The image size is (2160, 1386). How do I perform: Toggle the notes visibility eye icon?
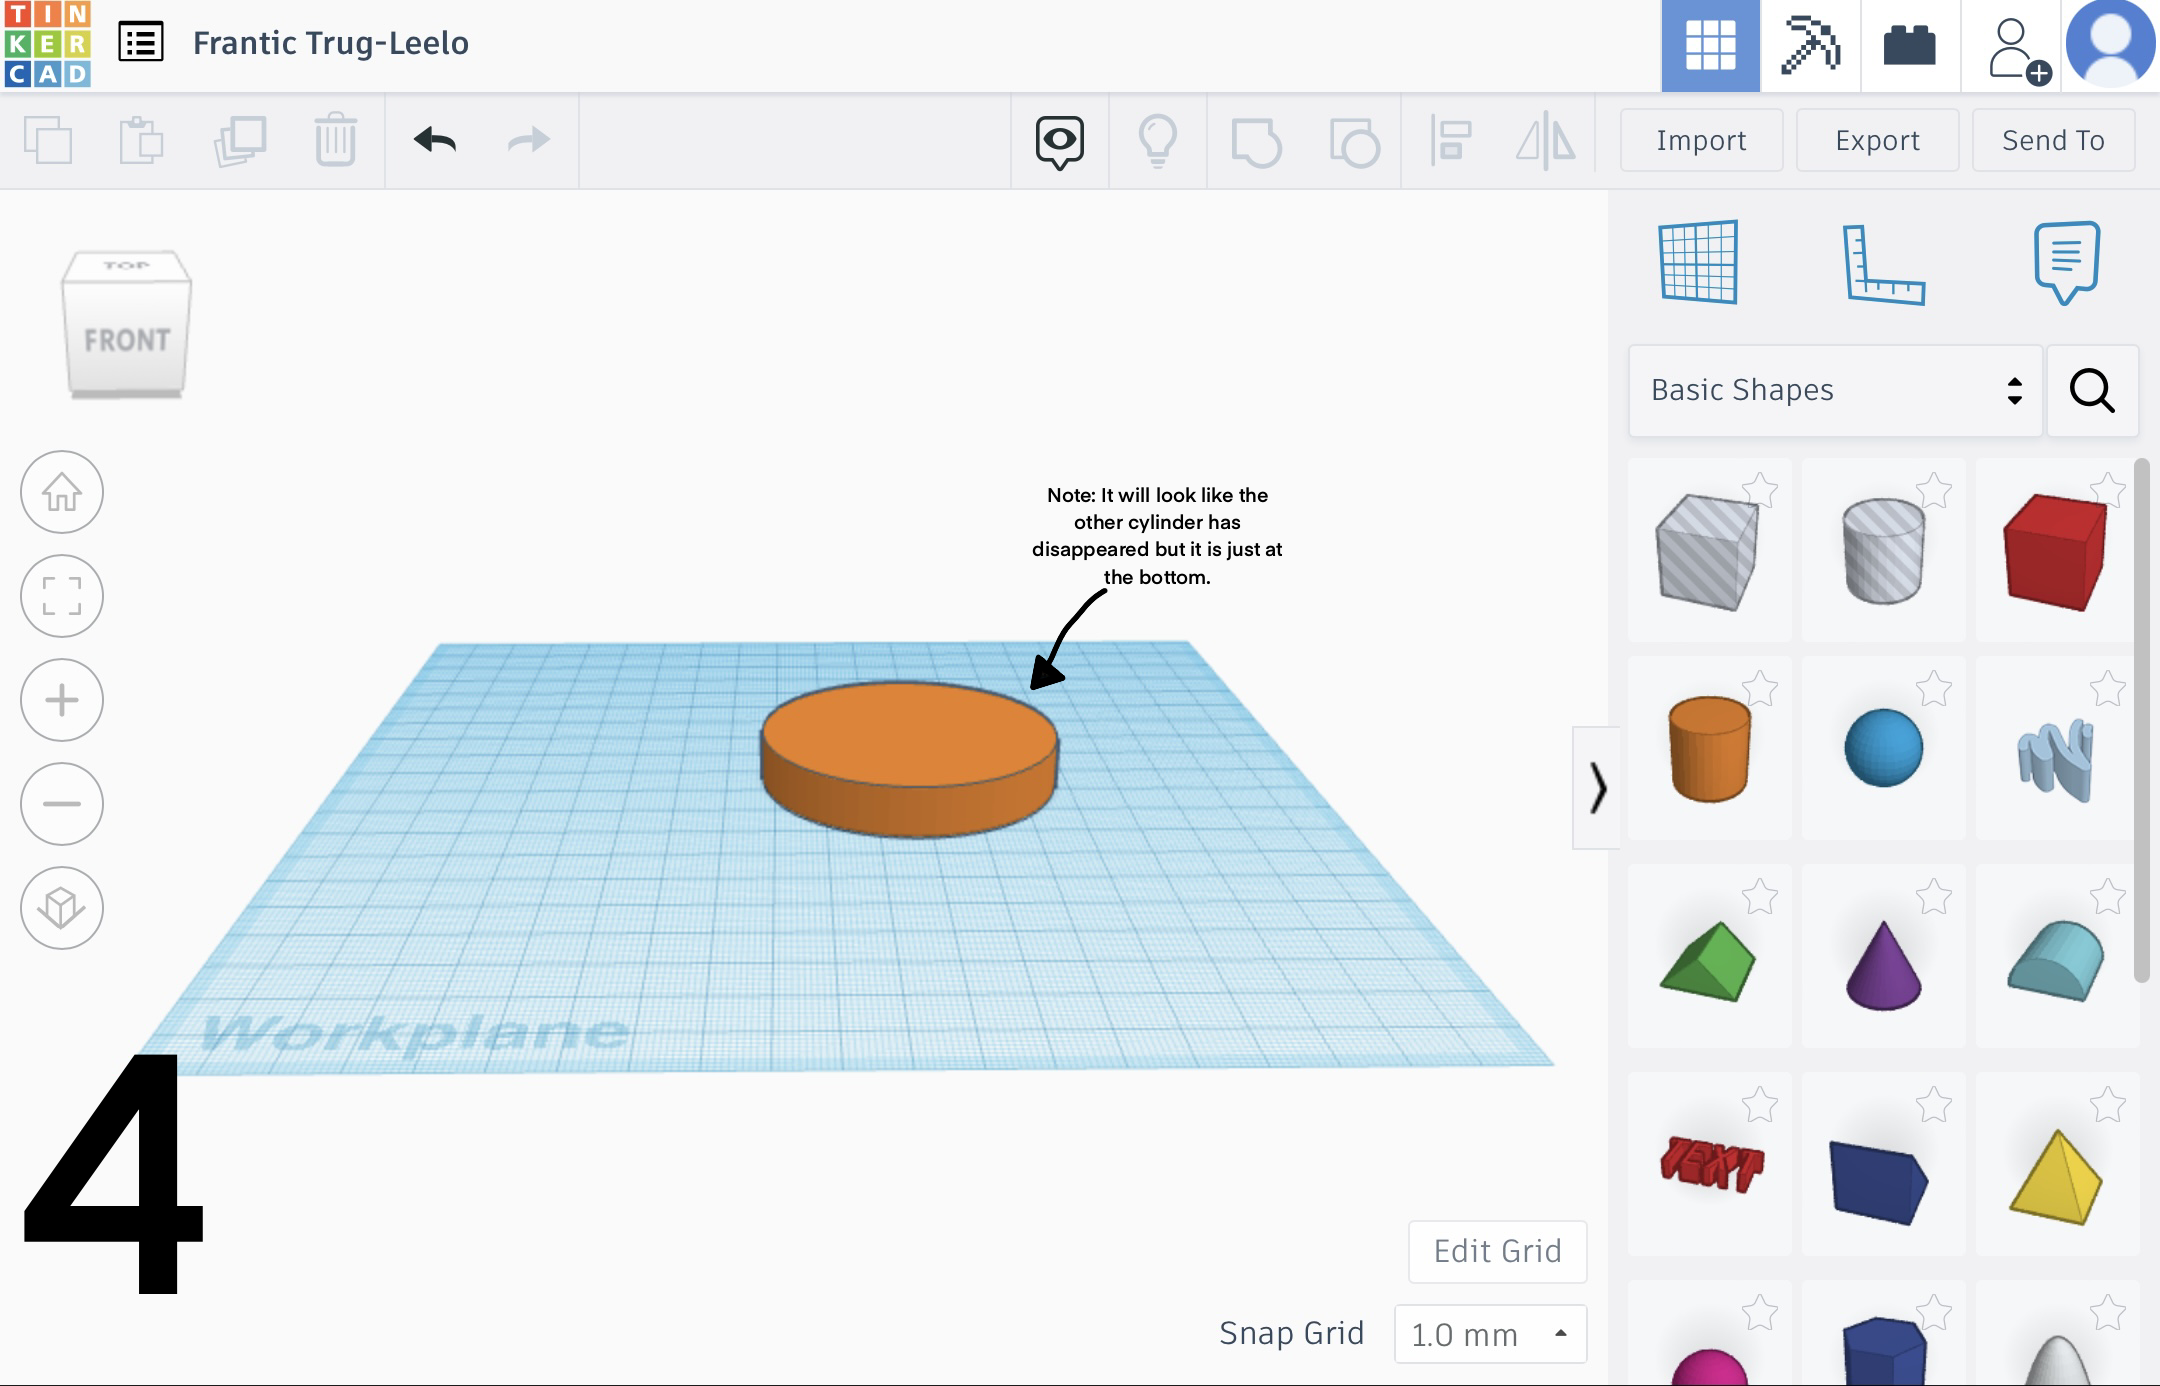click(1060, 142)
